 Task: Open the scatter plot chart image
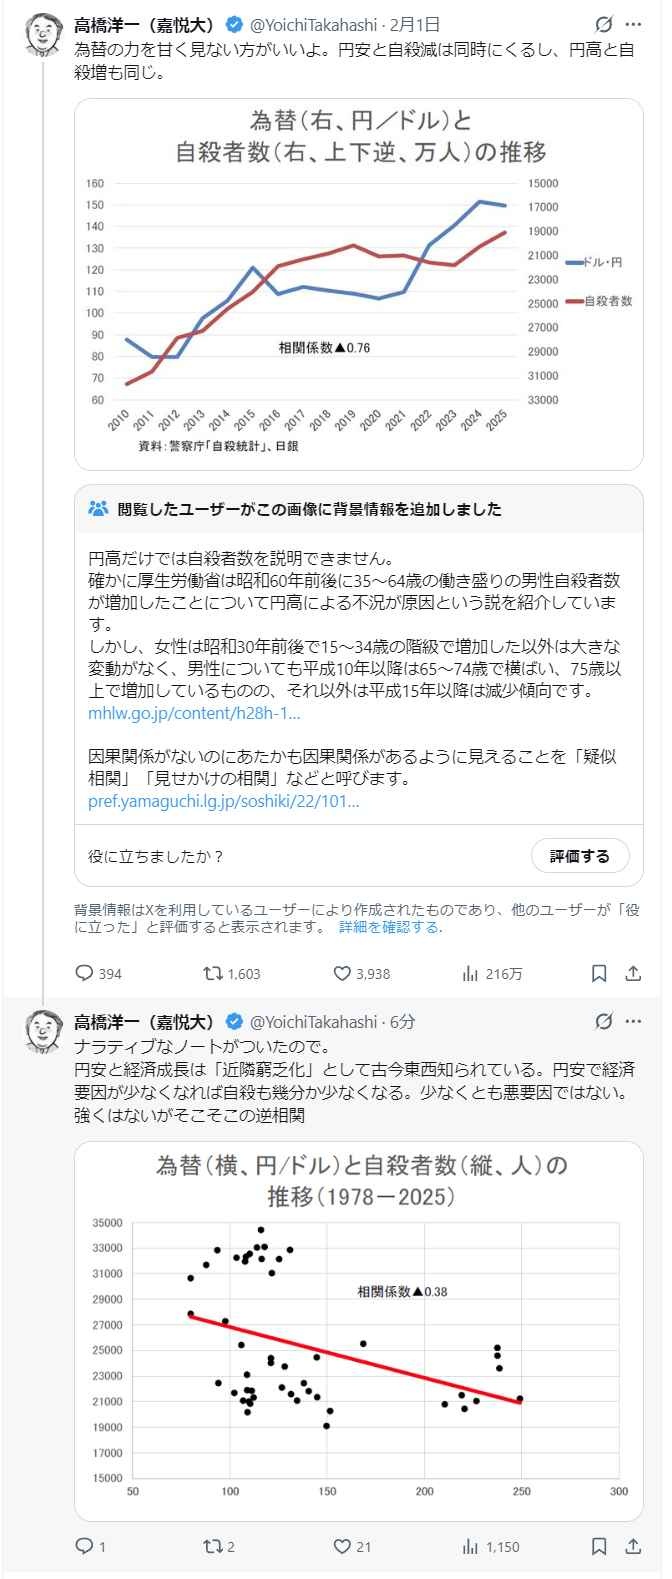click(x=358, y=1331)
